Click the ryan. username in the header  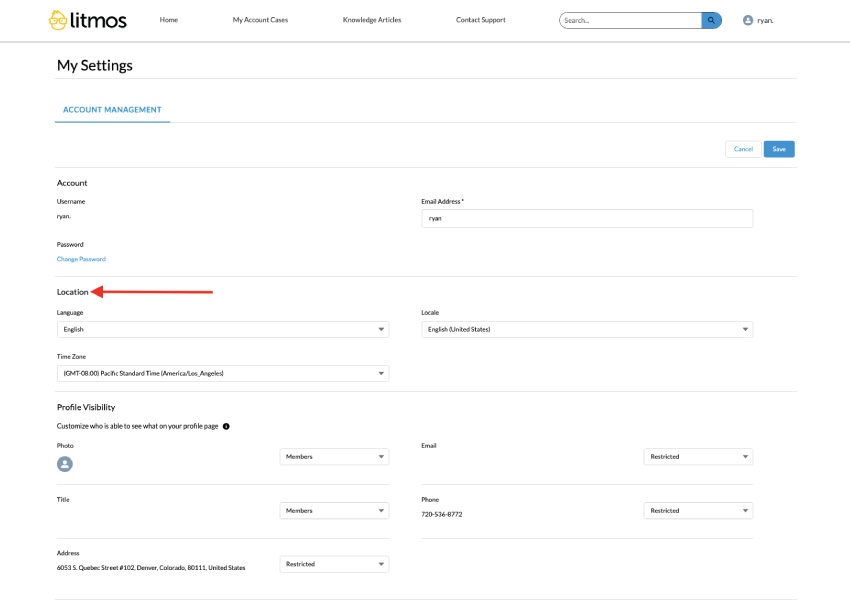pos(765,21)
